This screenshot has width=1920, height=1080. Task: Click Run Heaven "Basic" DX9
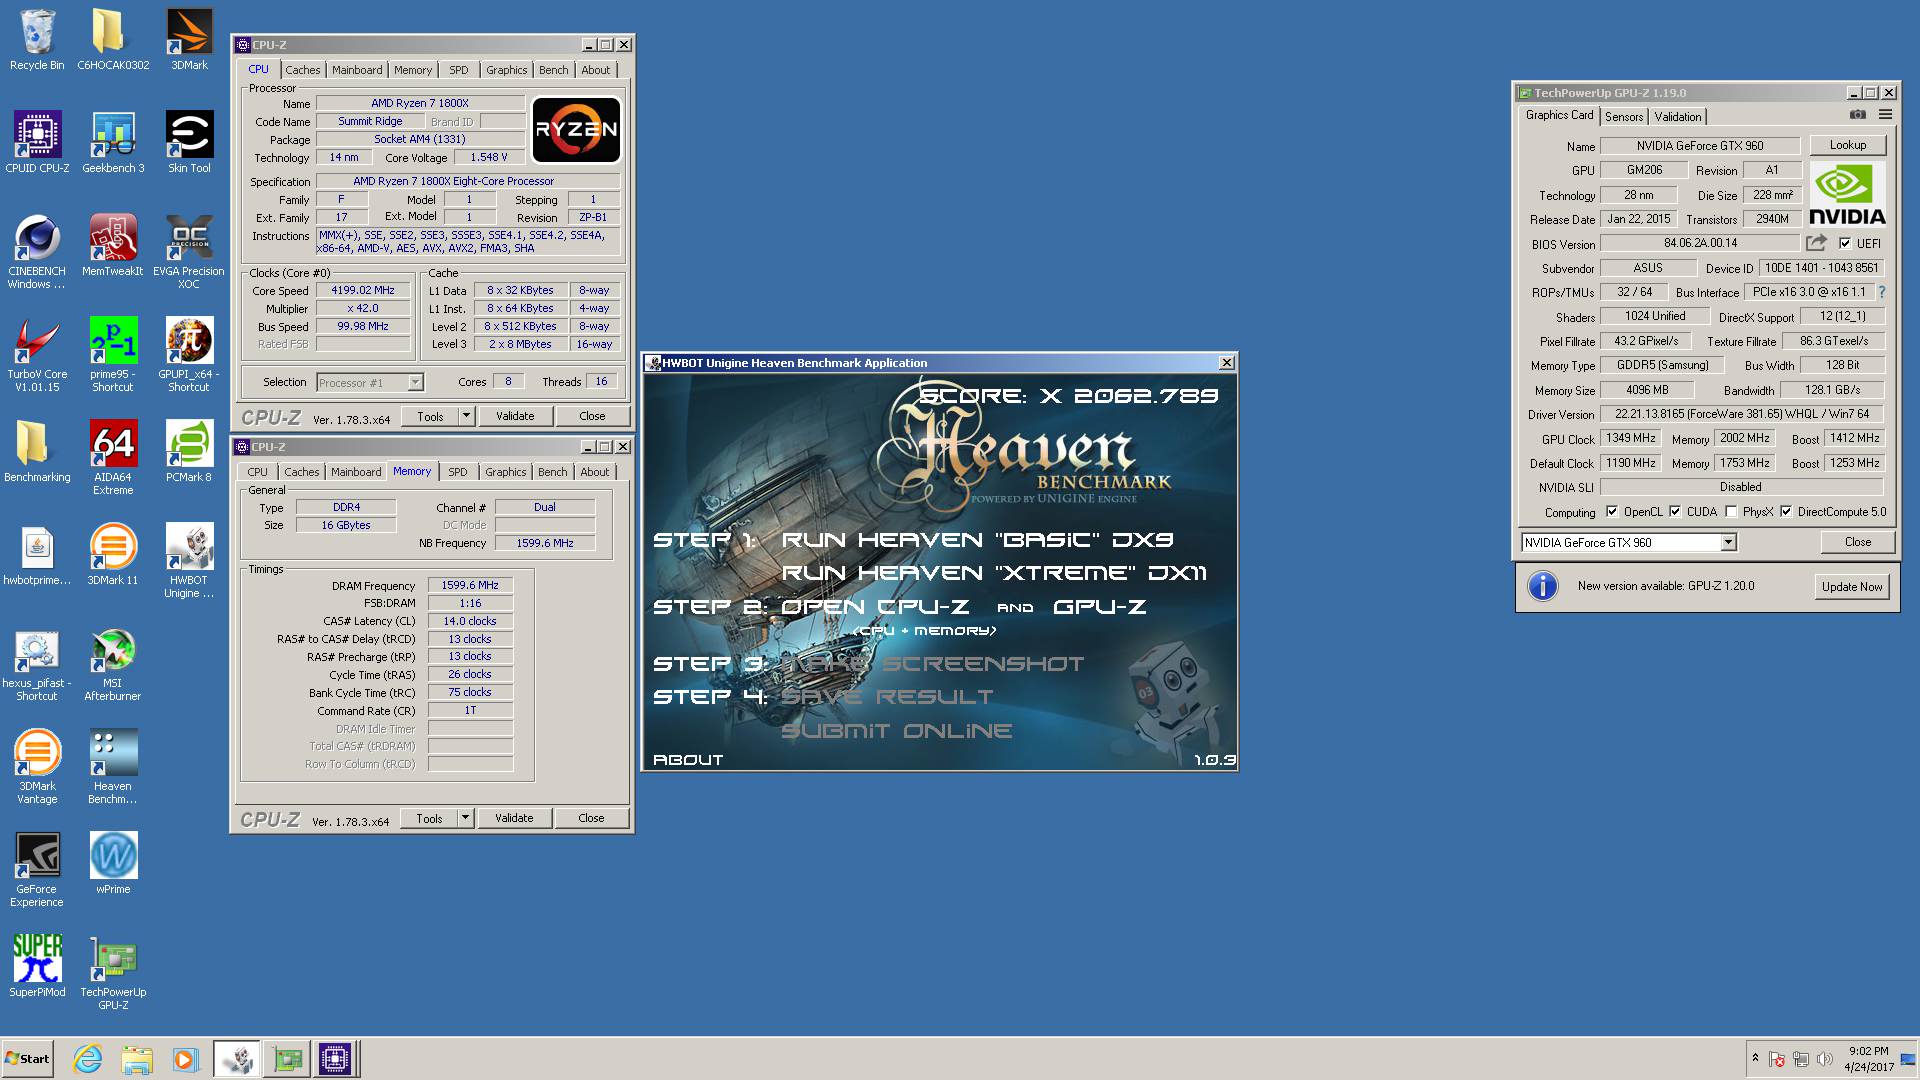(x=978, y=540)
